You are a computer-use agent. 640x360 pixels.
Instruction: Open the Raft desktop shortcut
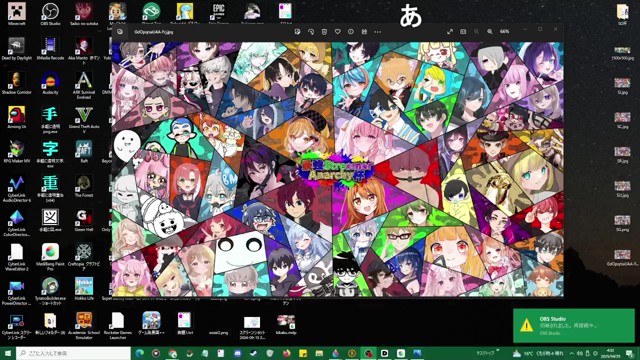pyautogui.click(x=84, y=151)
